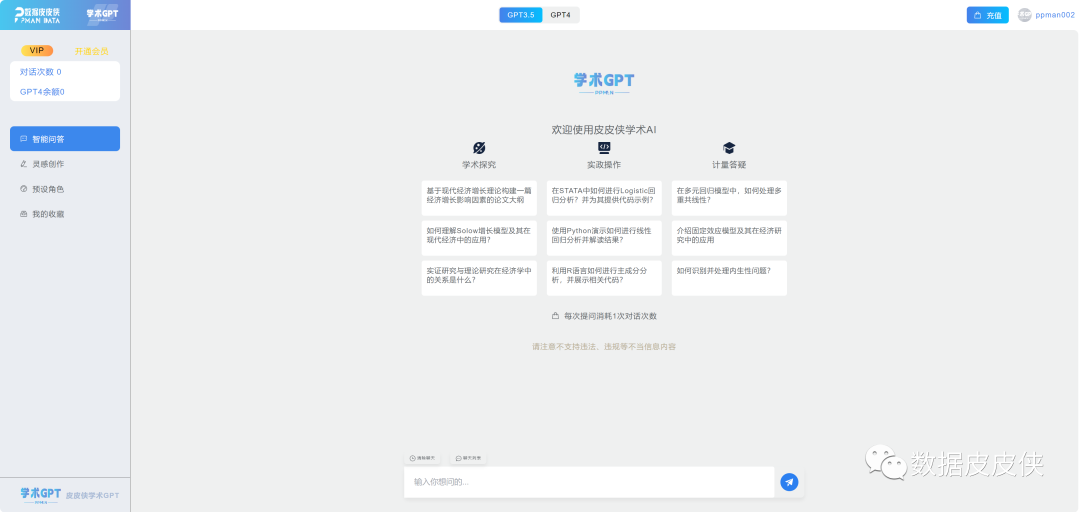Screen dimensions: 1080x512
Task: Click the 开通会员 membership link
Action: pyautogui.click(x=92, y=51)
